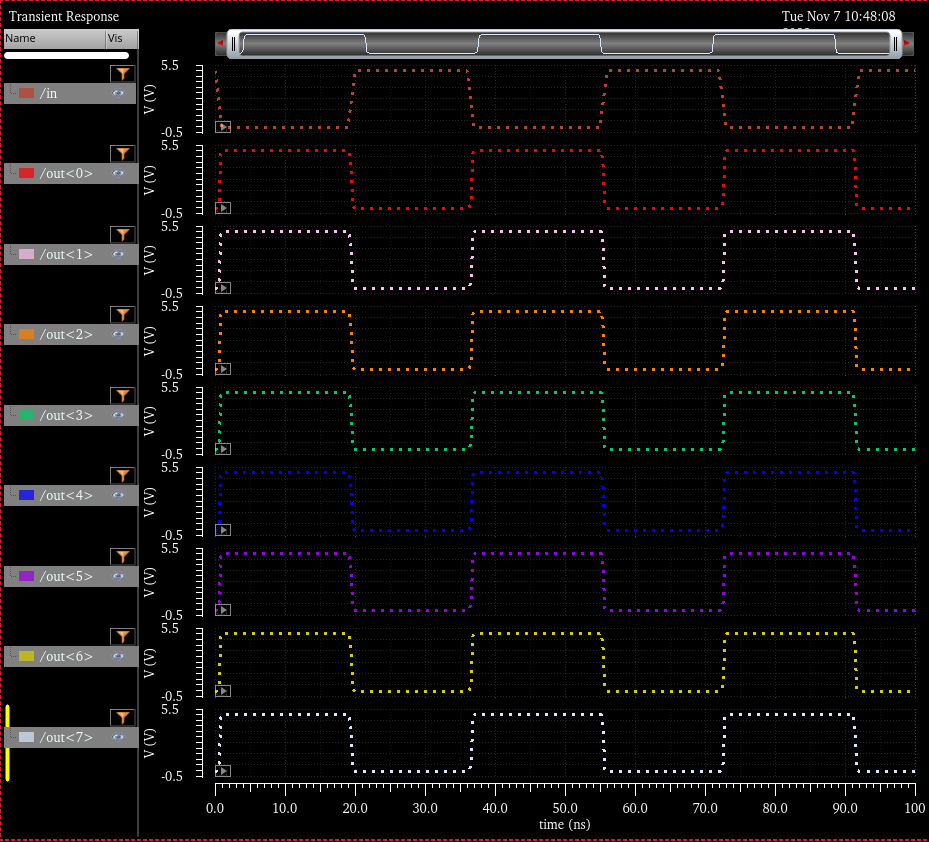Viewport: 929px width, 842px height.
Task: Click the Vis column header
Action: coord(120,38)
